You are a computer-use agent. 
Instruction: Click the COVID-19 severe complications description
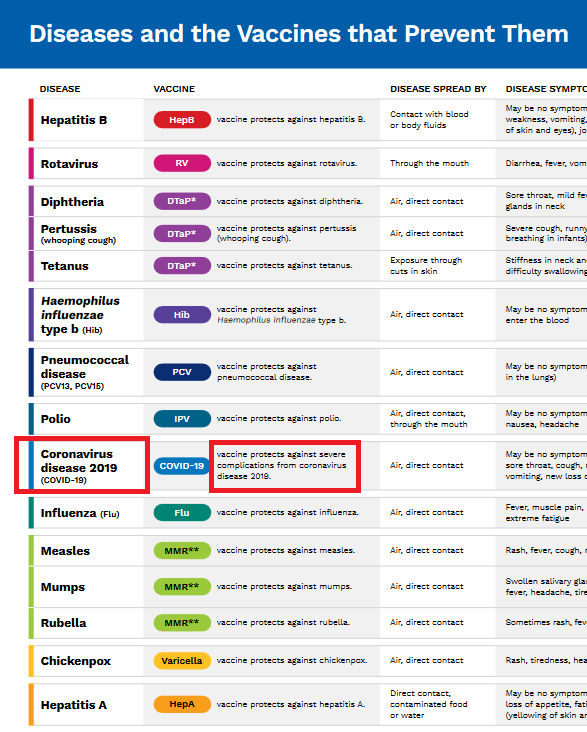282,465
